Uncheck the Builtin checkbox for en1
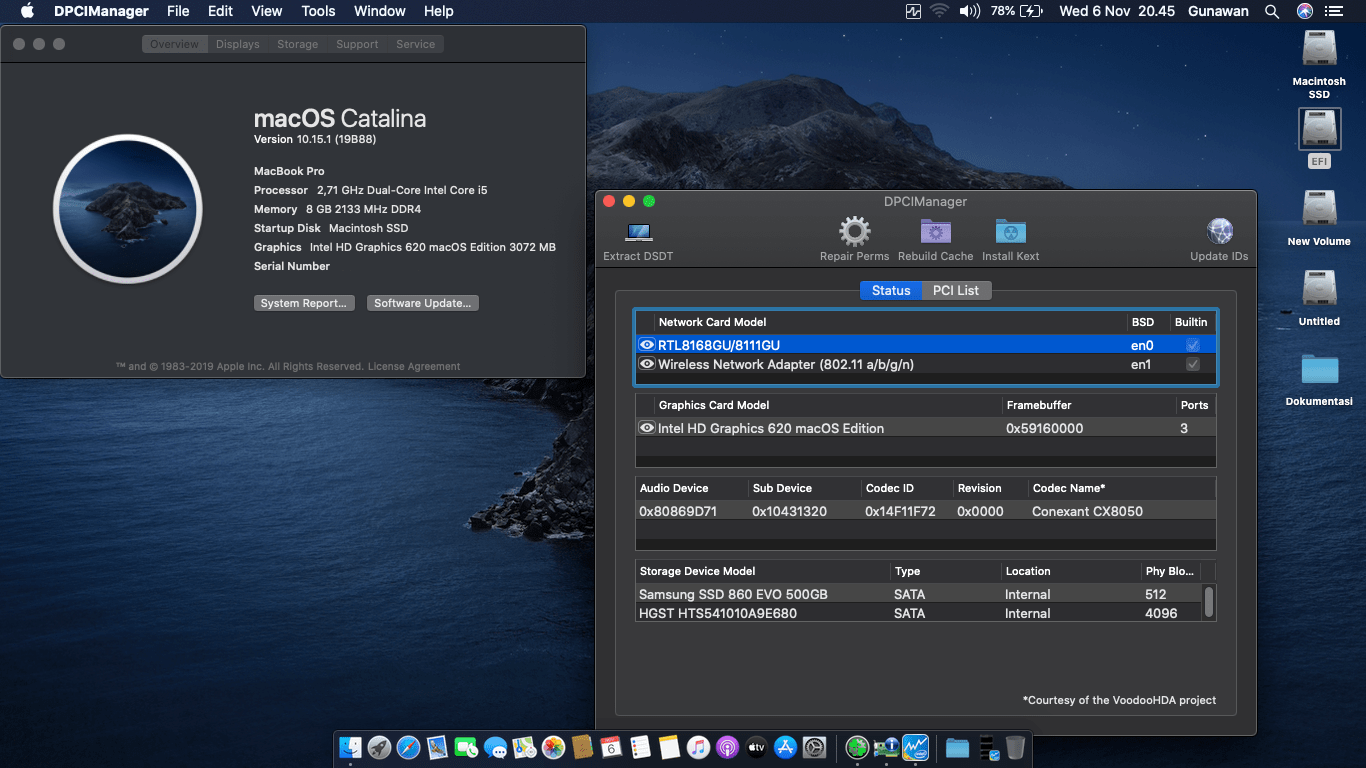1366x768 pixels. (1192, 364)
